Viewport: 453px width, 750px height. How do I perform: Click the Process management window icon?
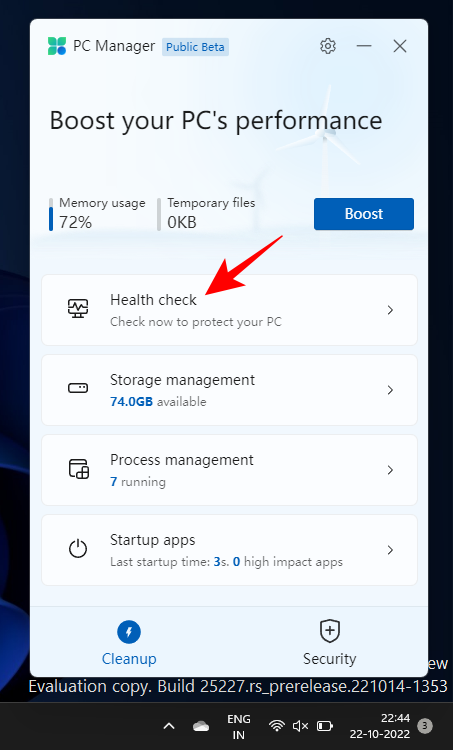click(78, 469)
